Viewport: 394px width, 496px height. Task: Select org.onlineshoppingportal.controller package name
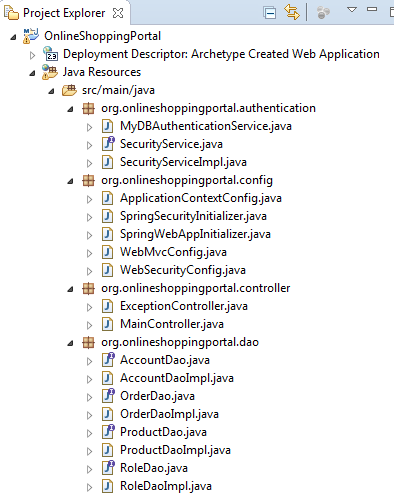[196, 288]
